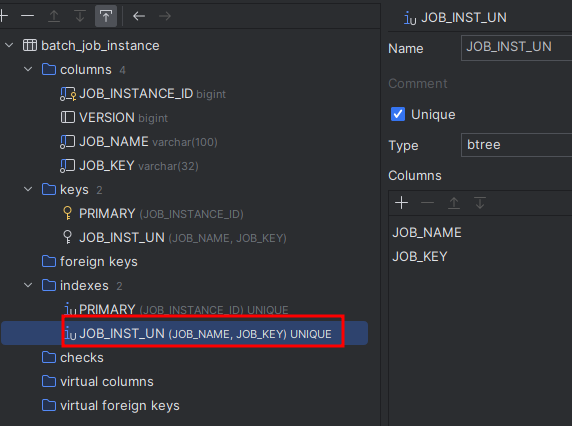Click the Columns list remove minus icon
The height and width of the screenshot is (426, 572).
click(428, 202)
